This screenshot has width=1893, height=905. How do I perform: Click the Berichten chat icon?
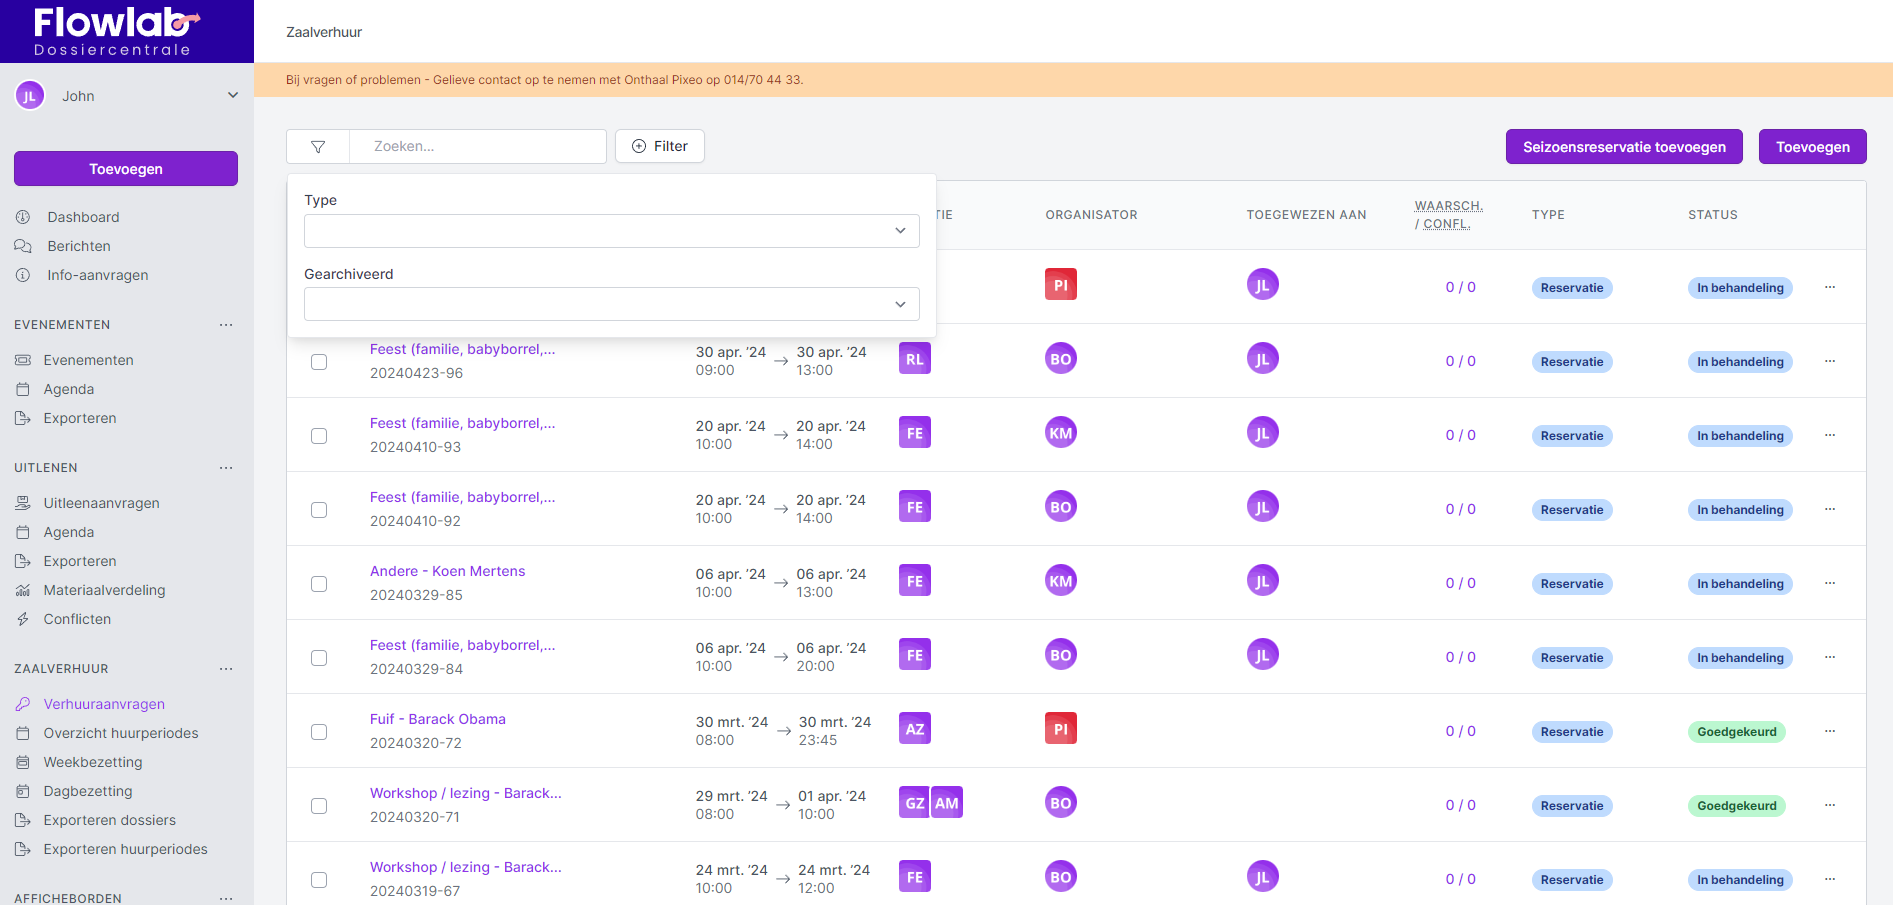(23, 246)
